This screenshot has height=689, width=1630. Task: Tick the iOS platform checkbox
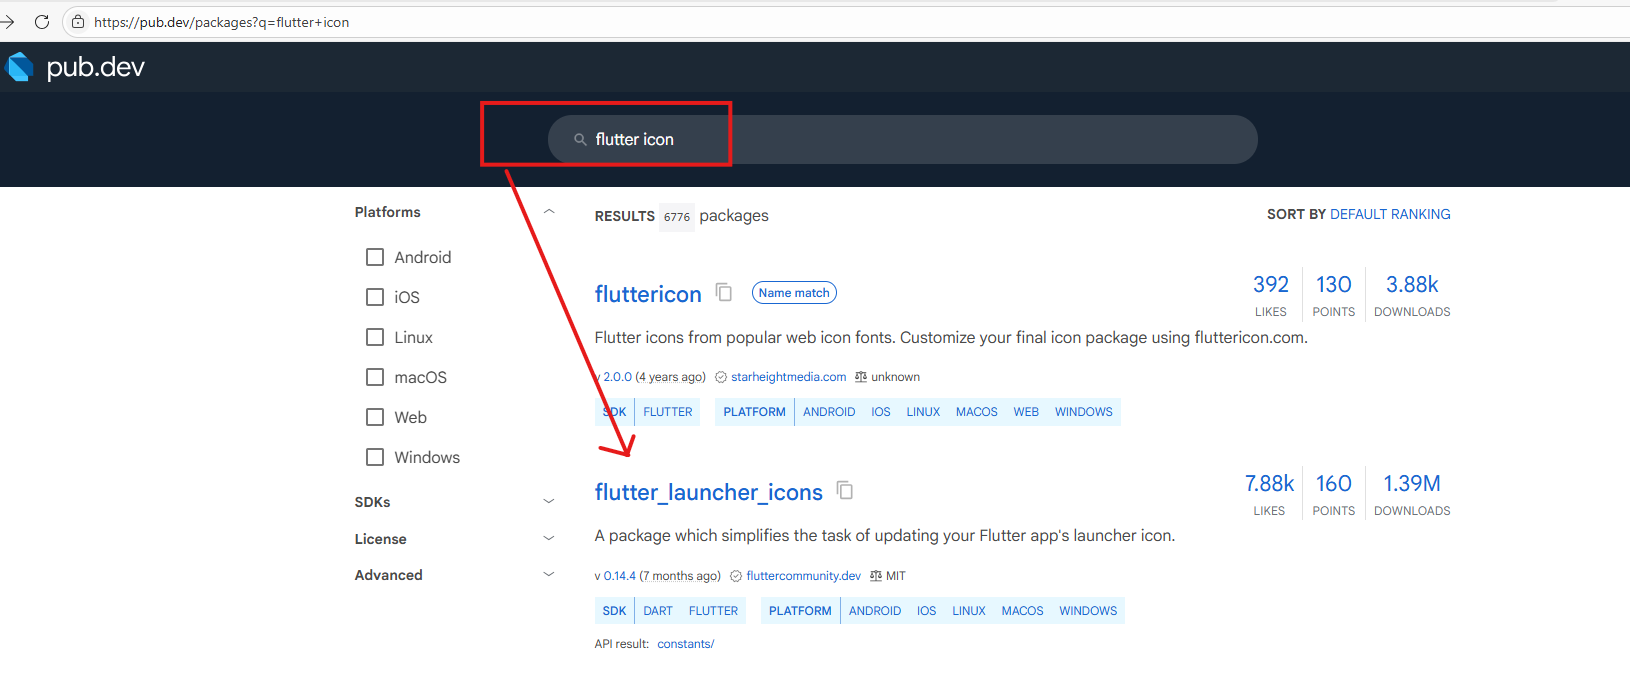[x=375, y=298]
